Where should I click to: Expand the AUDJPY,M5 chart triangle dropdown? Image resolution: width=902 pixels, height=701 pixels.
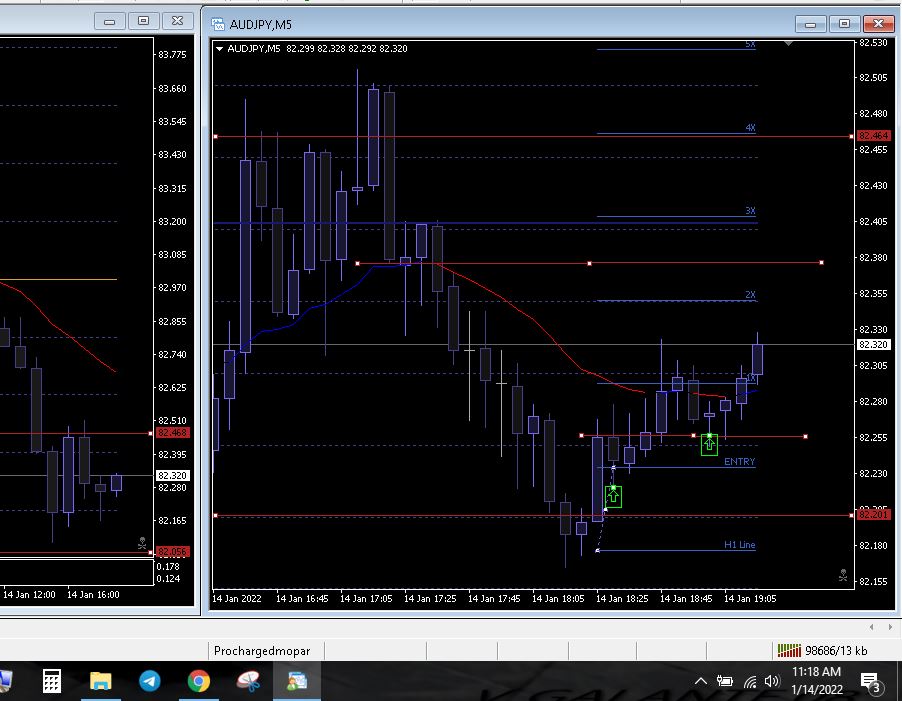click(220, 48)
